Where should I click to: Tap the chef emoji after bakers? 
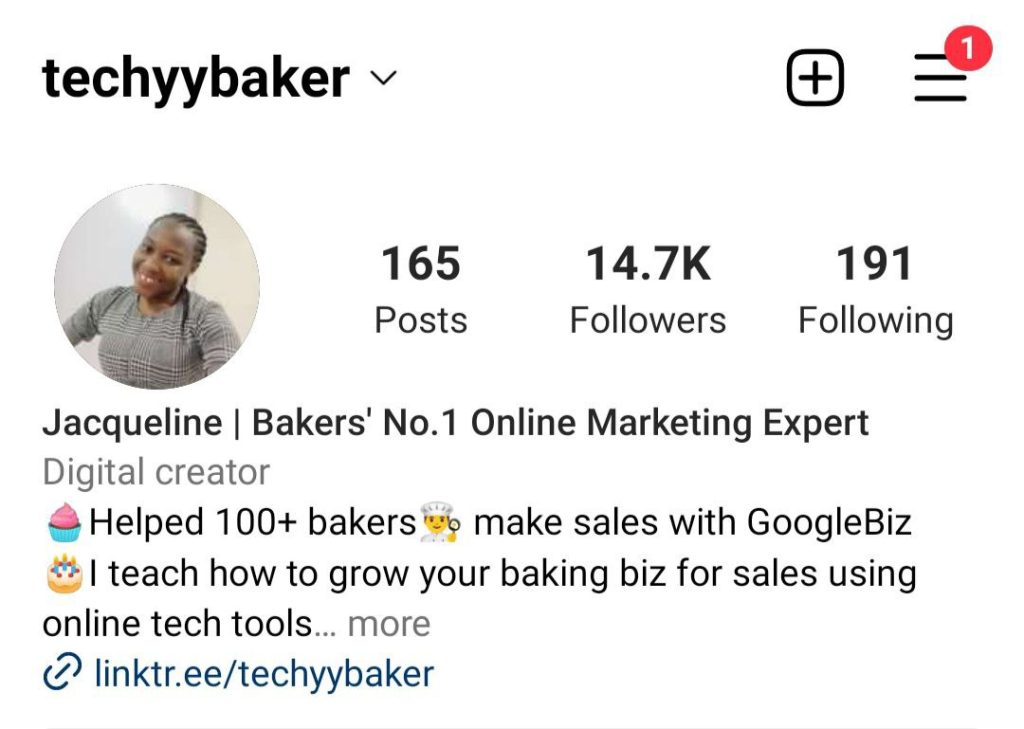coord(440,522)
